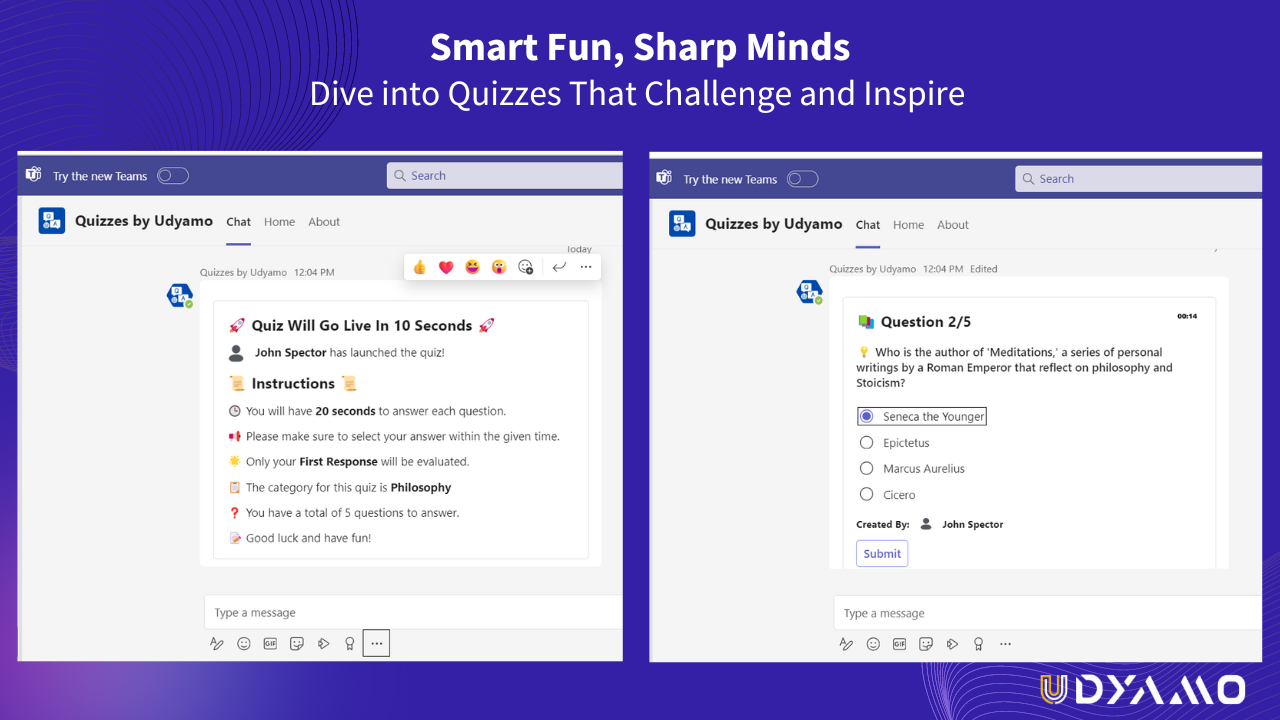Open Emoji picker in left window compose bar
This screenshot has width=1280, height=720.
[x=244, y=644]
